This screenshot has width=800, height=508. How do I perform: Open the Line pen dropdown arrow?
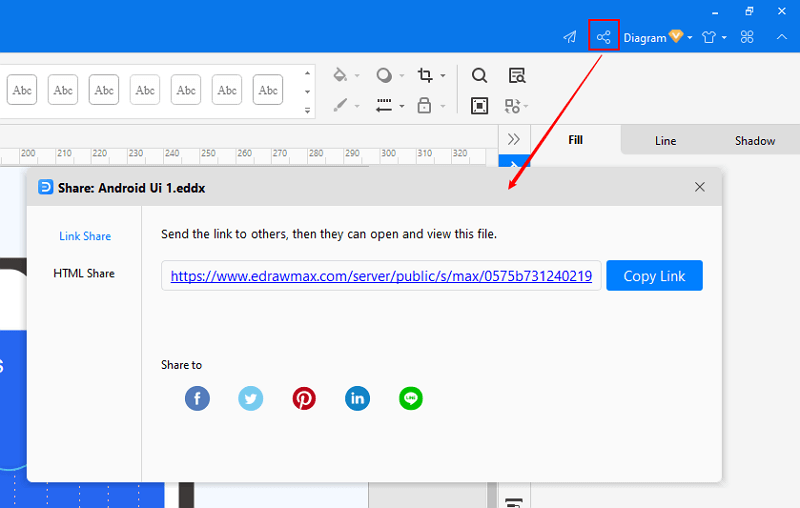pyautogui.click(x=357, y=106)
